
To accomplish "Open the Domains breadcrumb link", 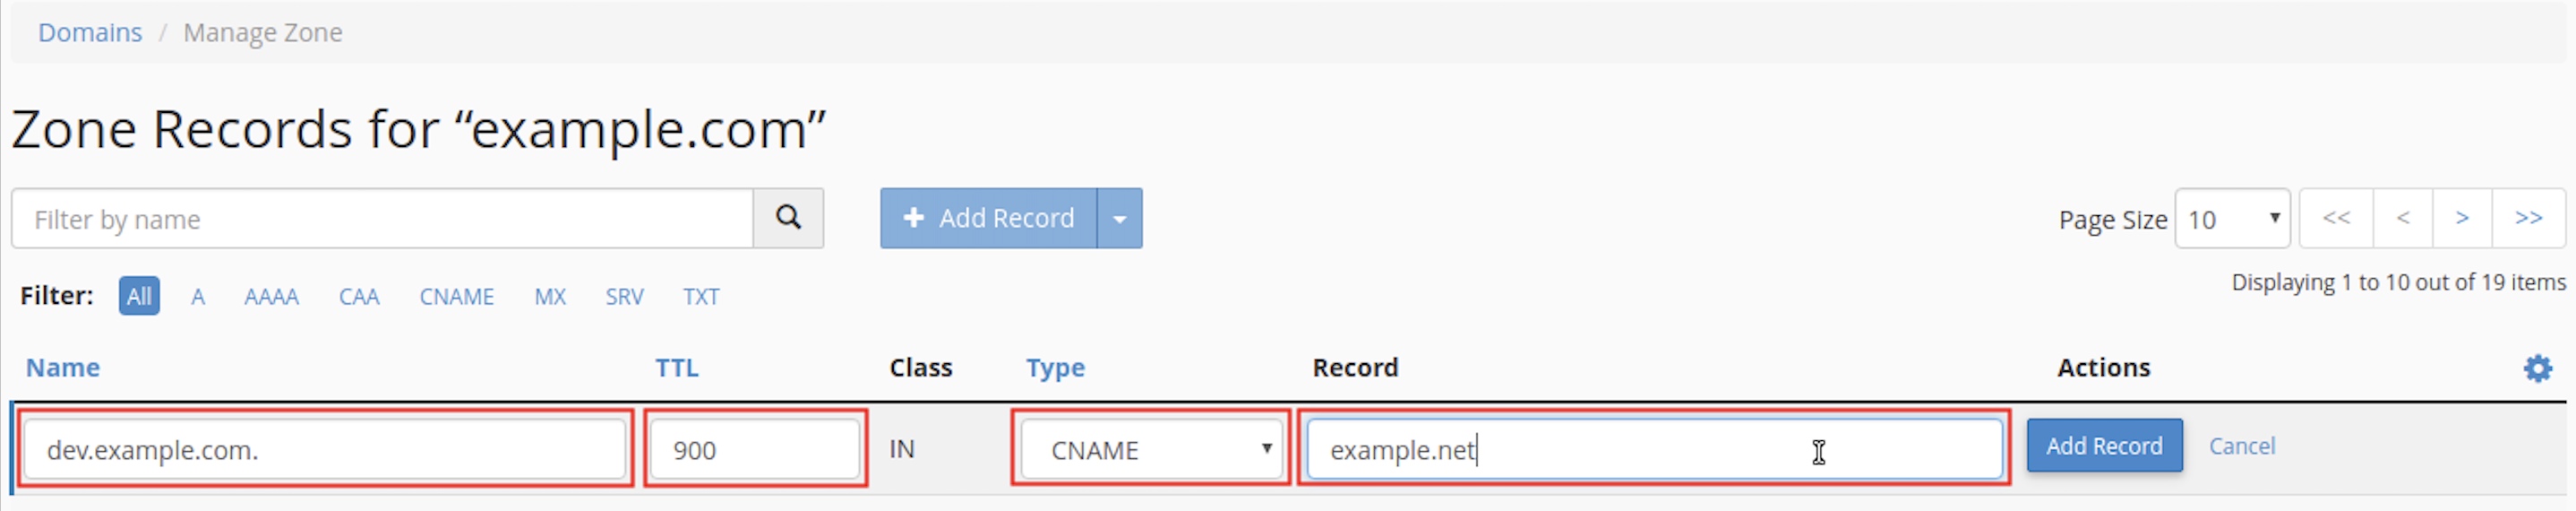I will coord(90,33).
